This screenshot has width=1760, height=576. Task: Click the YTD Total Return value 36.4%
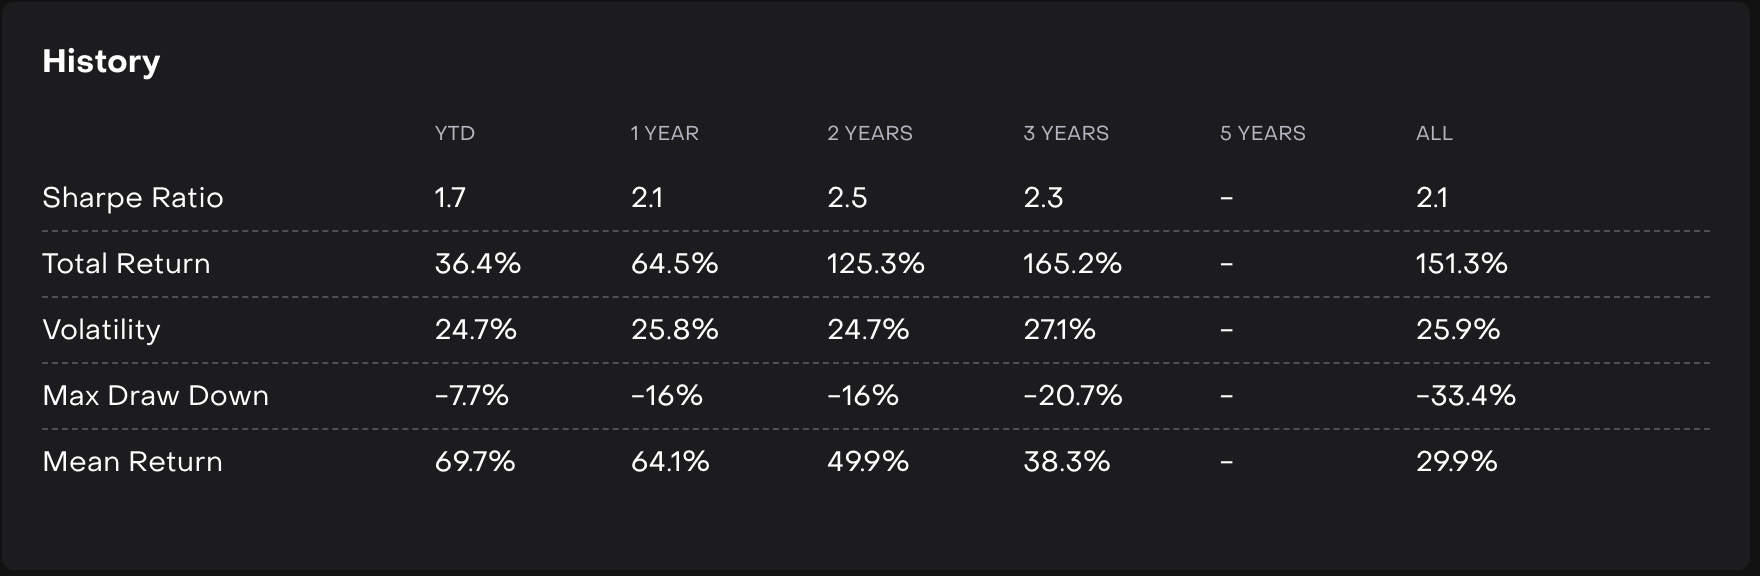(477, 263)
